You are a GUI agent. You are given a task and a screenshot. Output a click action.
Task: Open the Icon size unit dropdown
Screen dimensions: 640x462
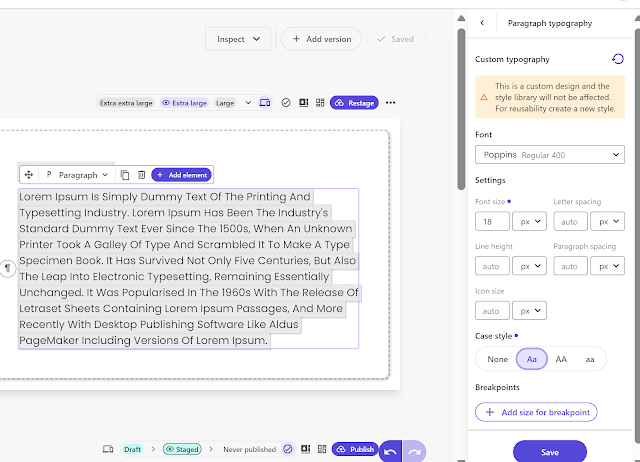pos(529,311)
